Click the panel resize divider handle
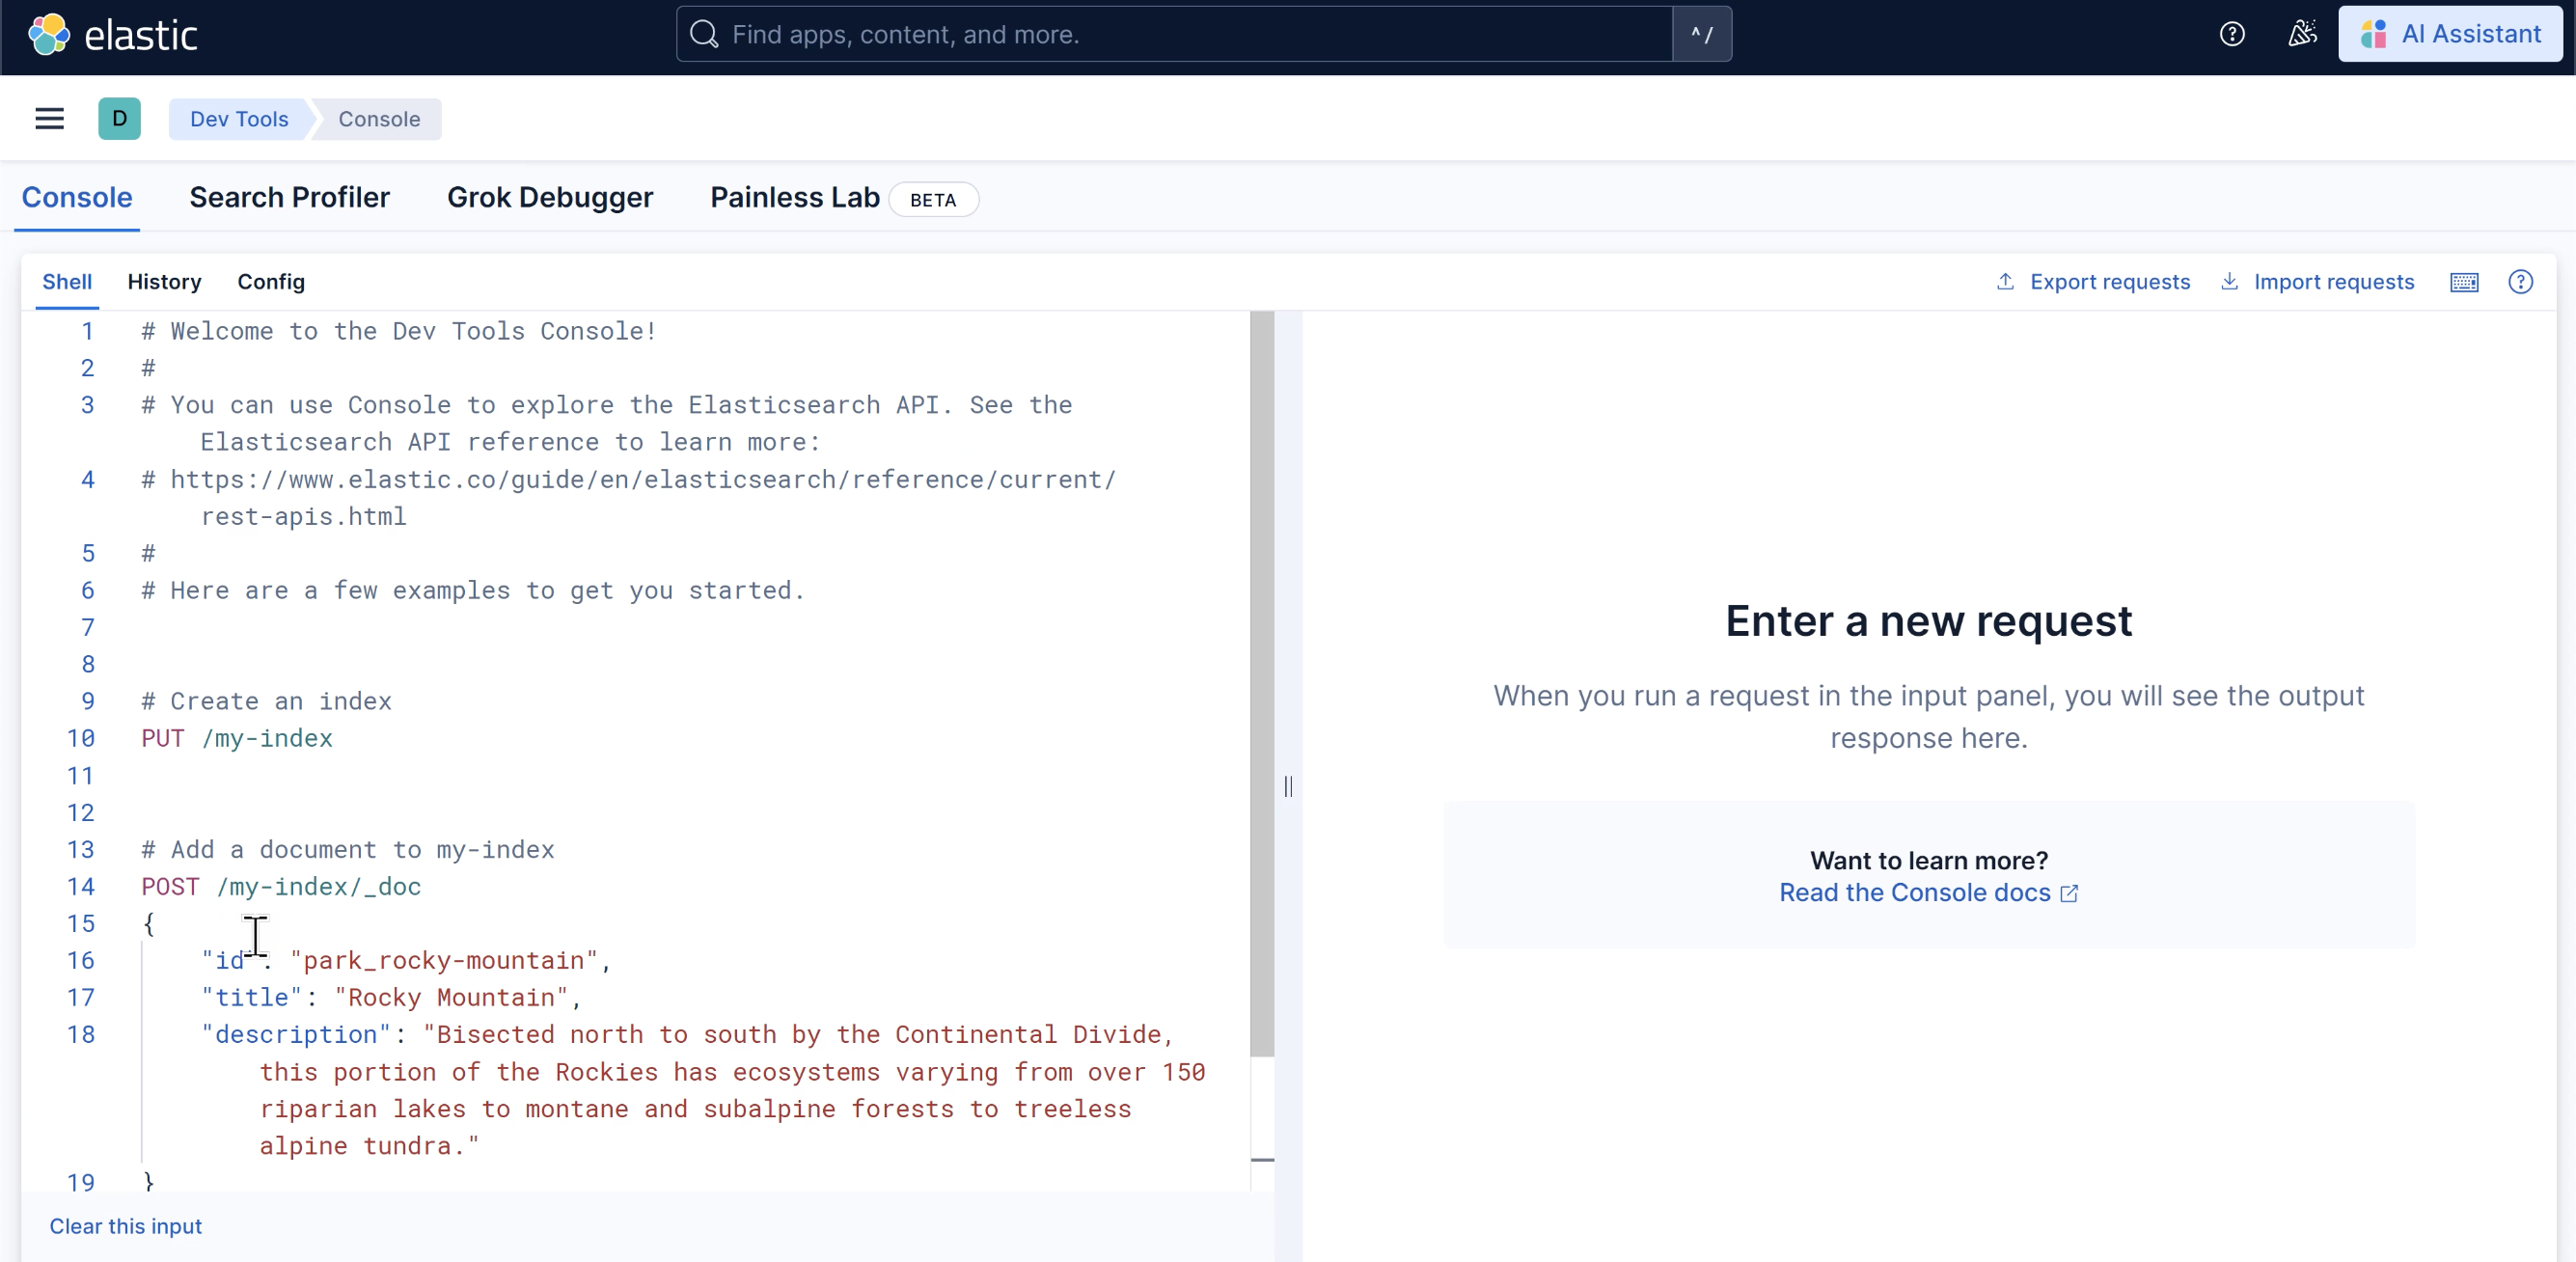Screen dimensions: 2576x1262 (1288, 787)
